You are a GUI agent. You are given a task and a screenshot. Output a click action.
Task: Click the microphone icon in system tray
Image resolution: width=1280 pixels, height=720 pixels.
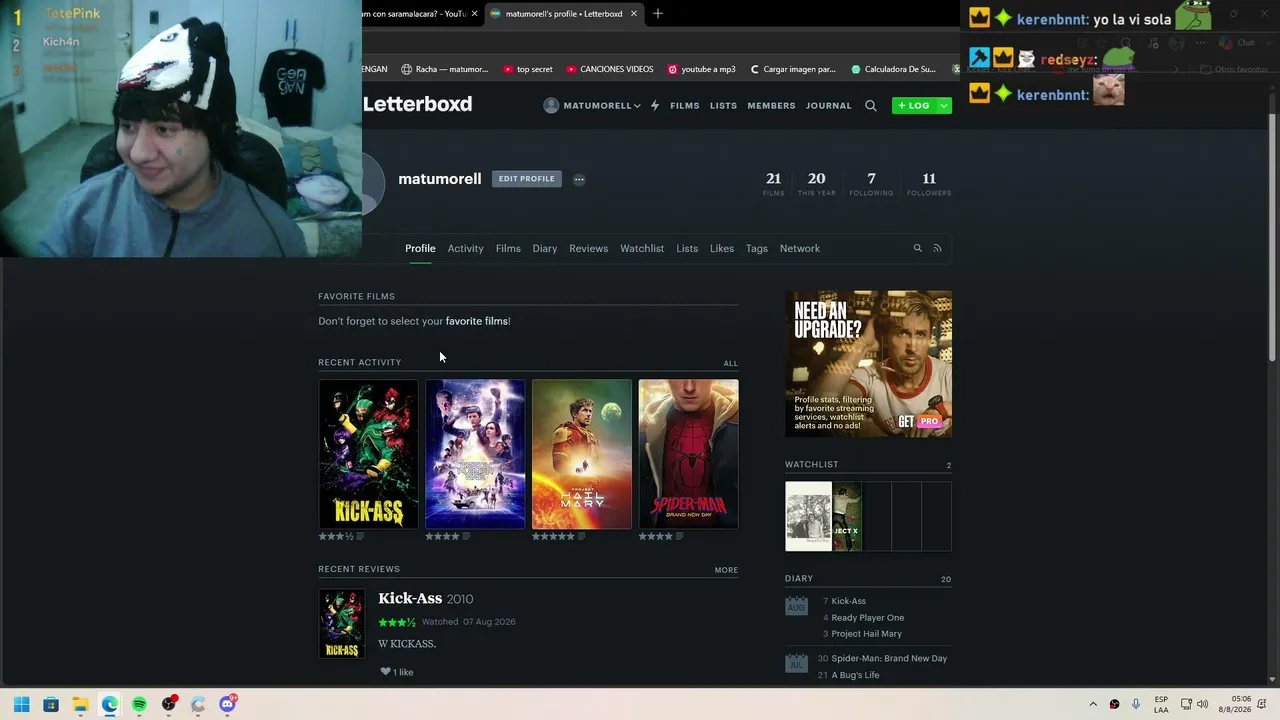click(x=1136, y=704)
